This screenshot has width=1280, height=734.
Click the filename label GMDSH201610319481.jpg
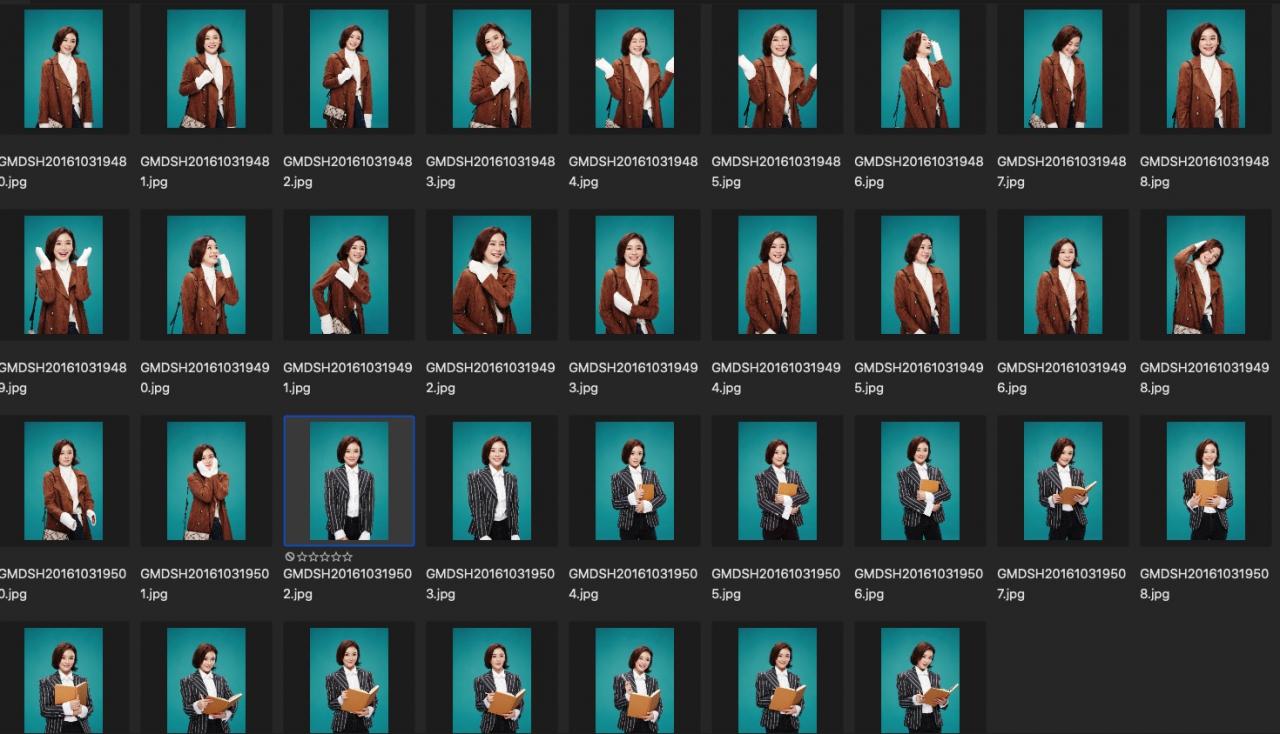point(205,171)
